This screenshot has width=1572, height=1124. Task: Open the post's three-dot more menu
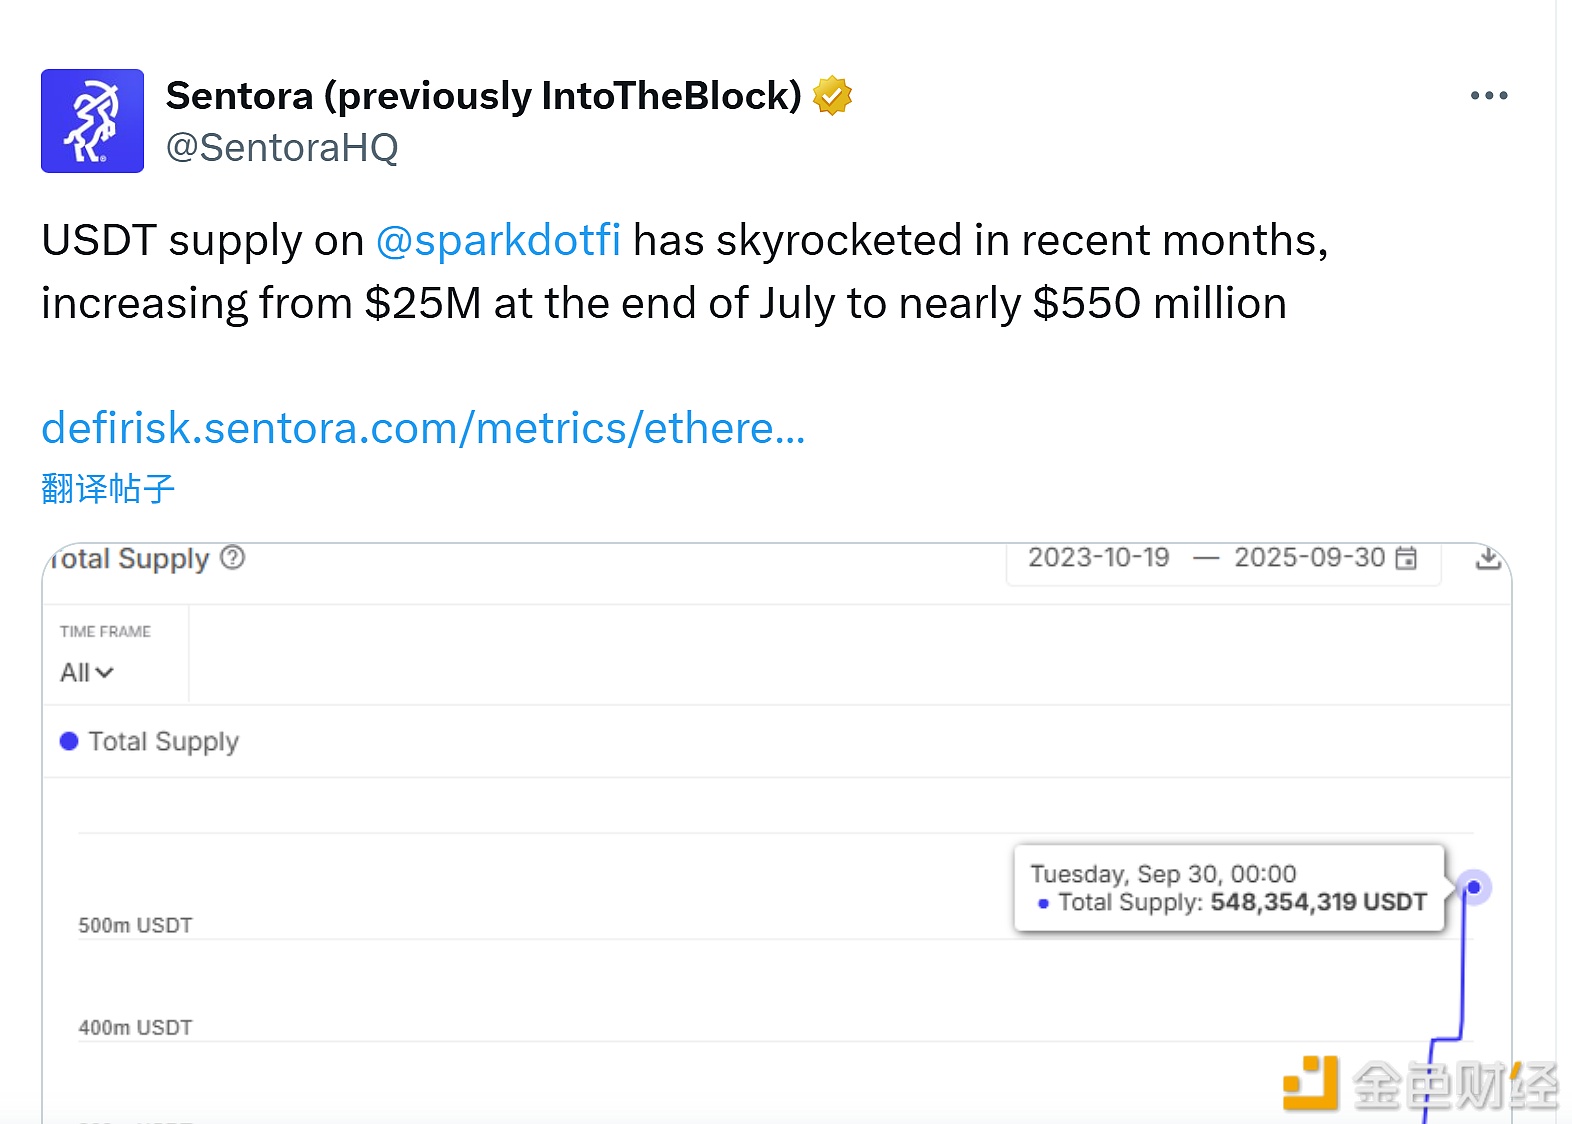1489,96
